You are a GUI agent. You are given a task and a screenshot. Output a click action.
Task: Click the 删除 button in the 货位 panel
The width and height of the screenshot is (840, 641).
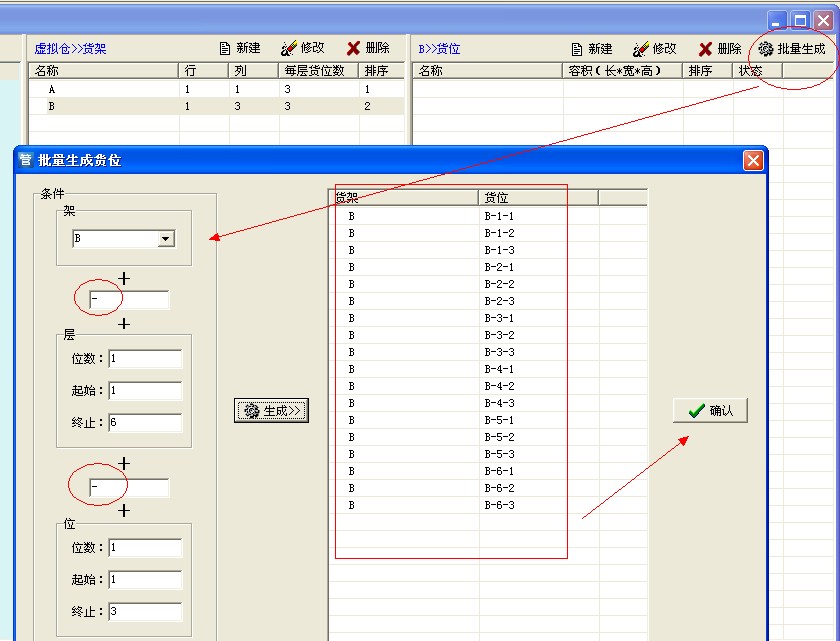click(720, 49)
